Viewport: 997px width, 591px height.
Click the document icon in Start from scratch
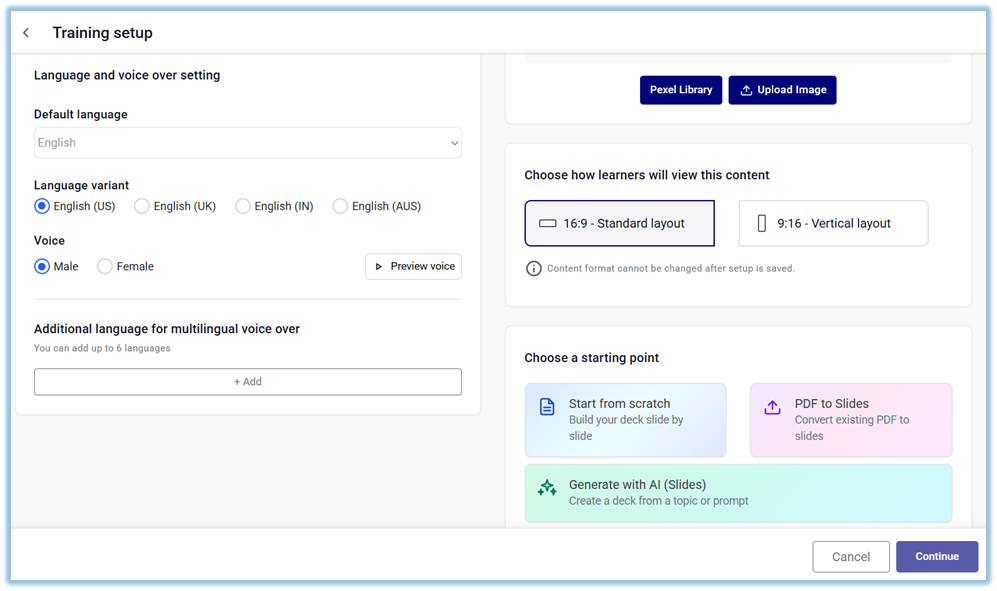click(x=547, y=407)
